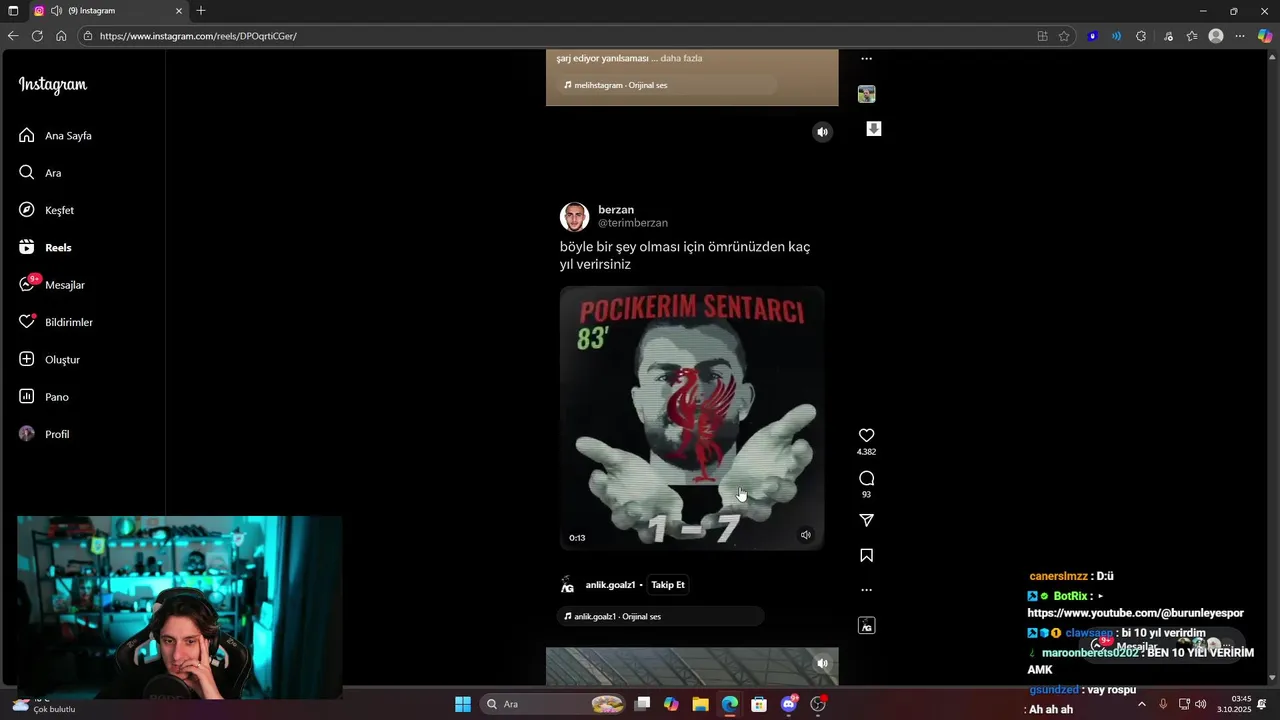Show hidden system tray icons

1142,704
